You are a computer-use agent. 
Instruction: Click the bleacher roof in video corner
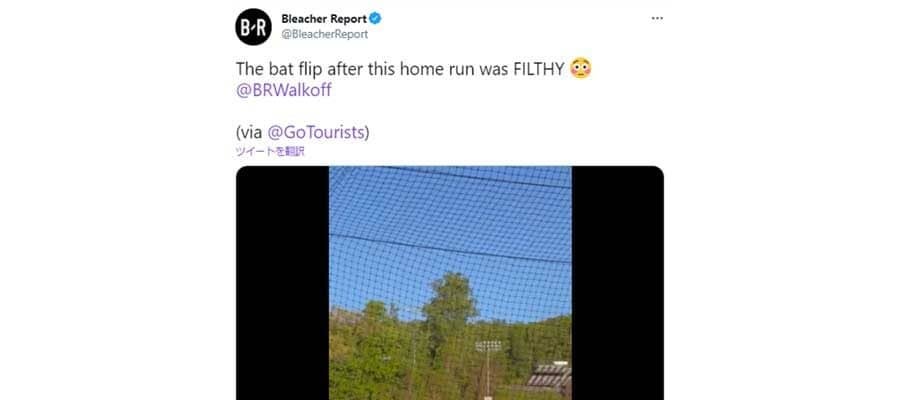[550, 376]
